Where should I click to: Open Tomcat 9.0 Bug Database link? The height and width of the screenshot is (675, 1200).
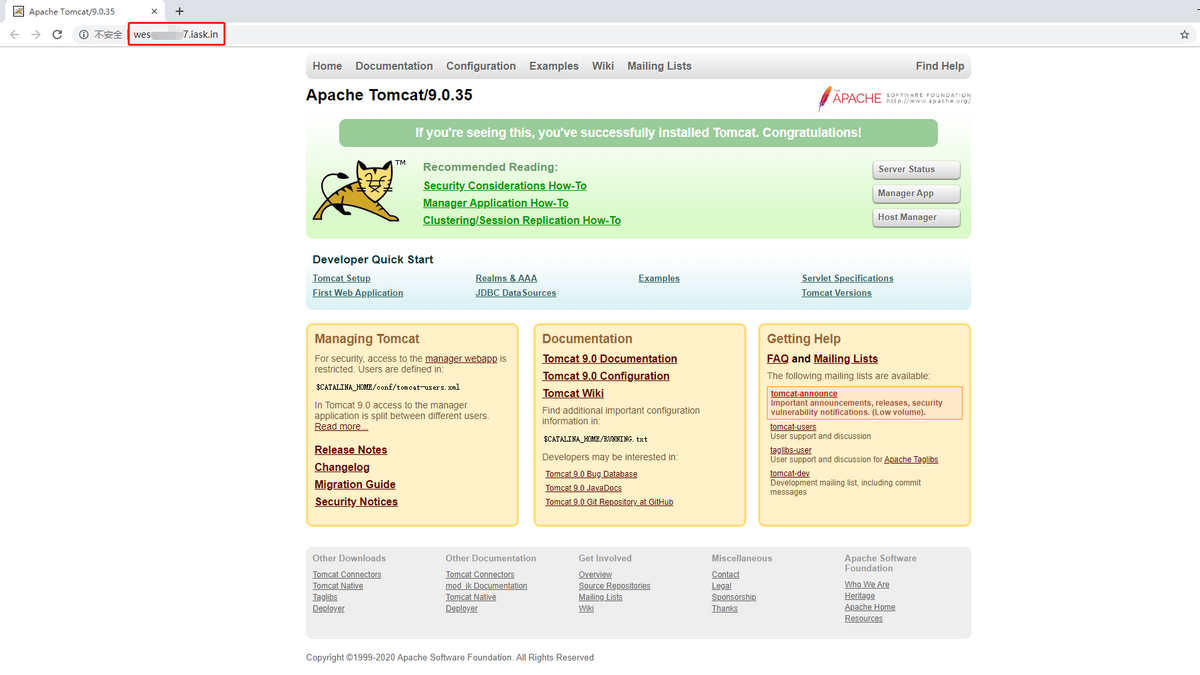coord(591,474)
